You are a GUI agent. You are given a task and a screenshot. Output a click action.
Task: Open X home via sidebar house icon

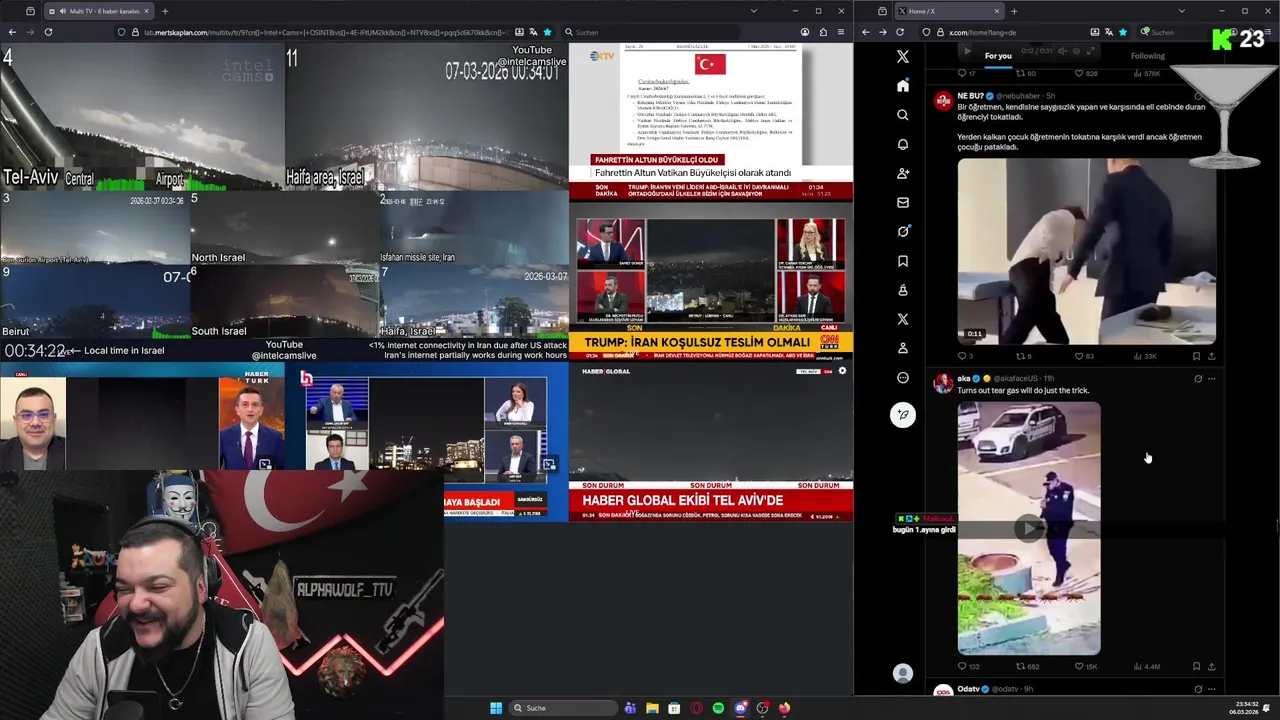903,86
